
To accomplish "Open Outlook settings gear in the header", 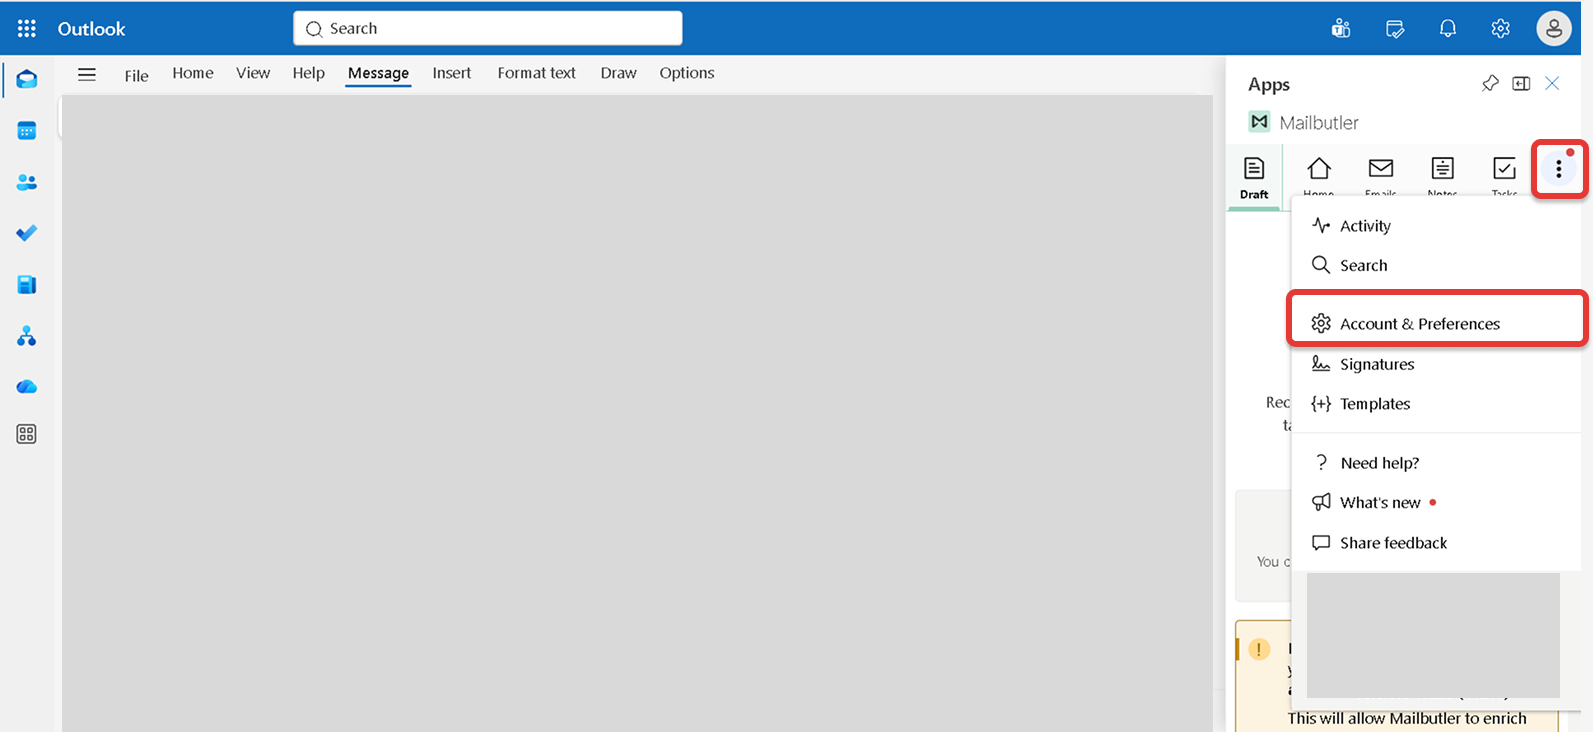I will click(x=1501, y=29).
